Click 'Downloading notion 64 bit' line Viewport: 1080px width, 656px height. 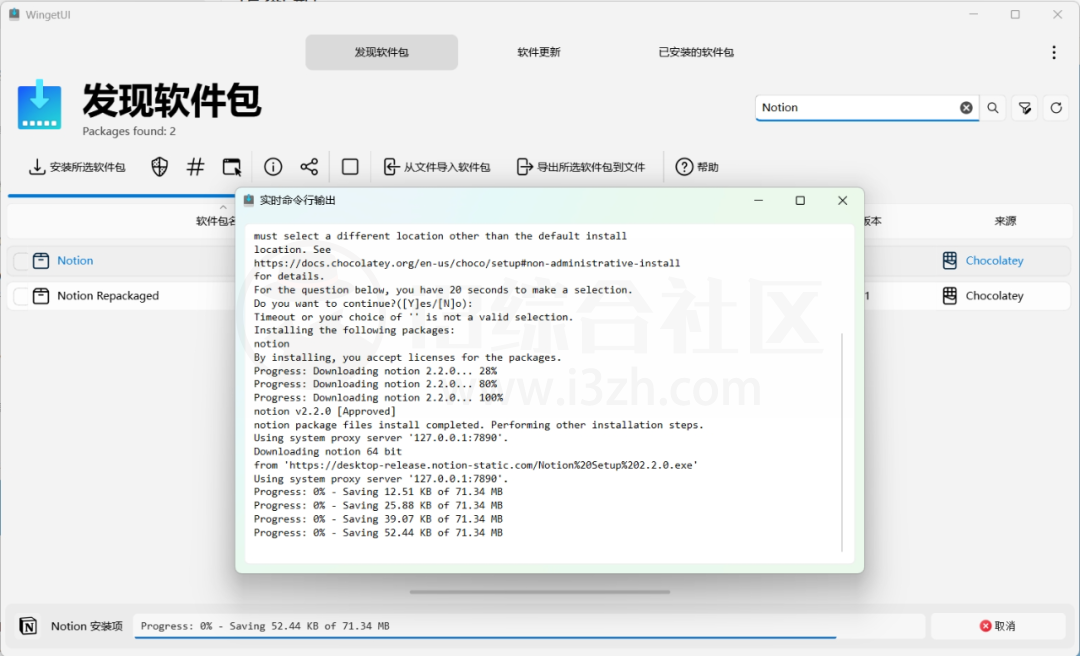click(x=327, y=451)
